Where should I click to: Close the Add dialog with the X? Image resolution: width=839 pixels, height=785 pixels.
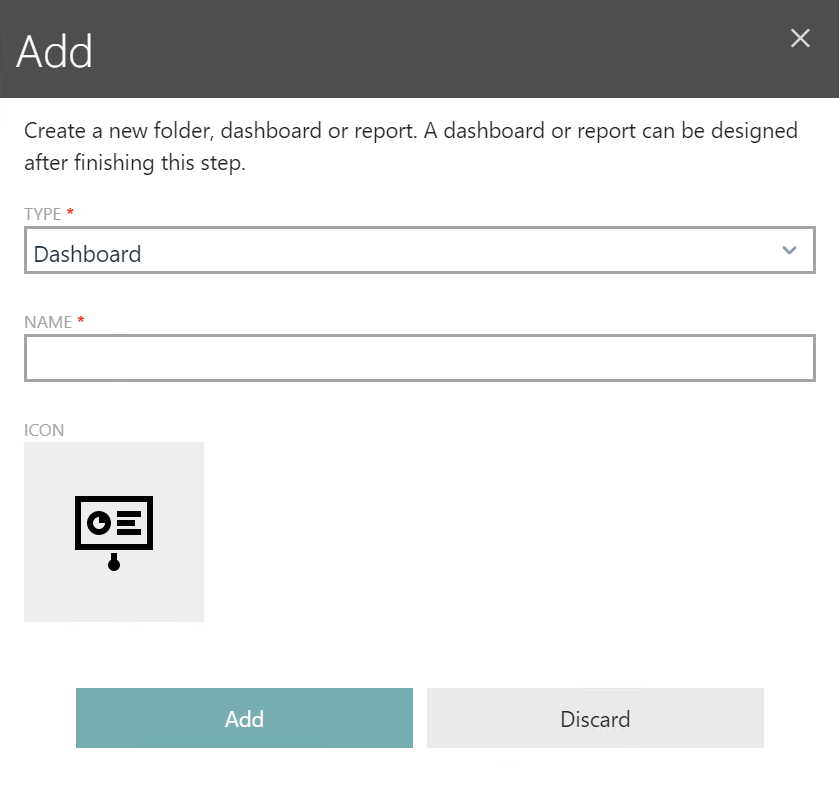coord(800,38)
